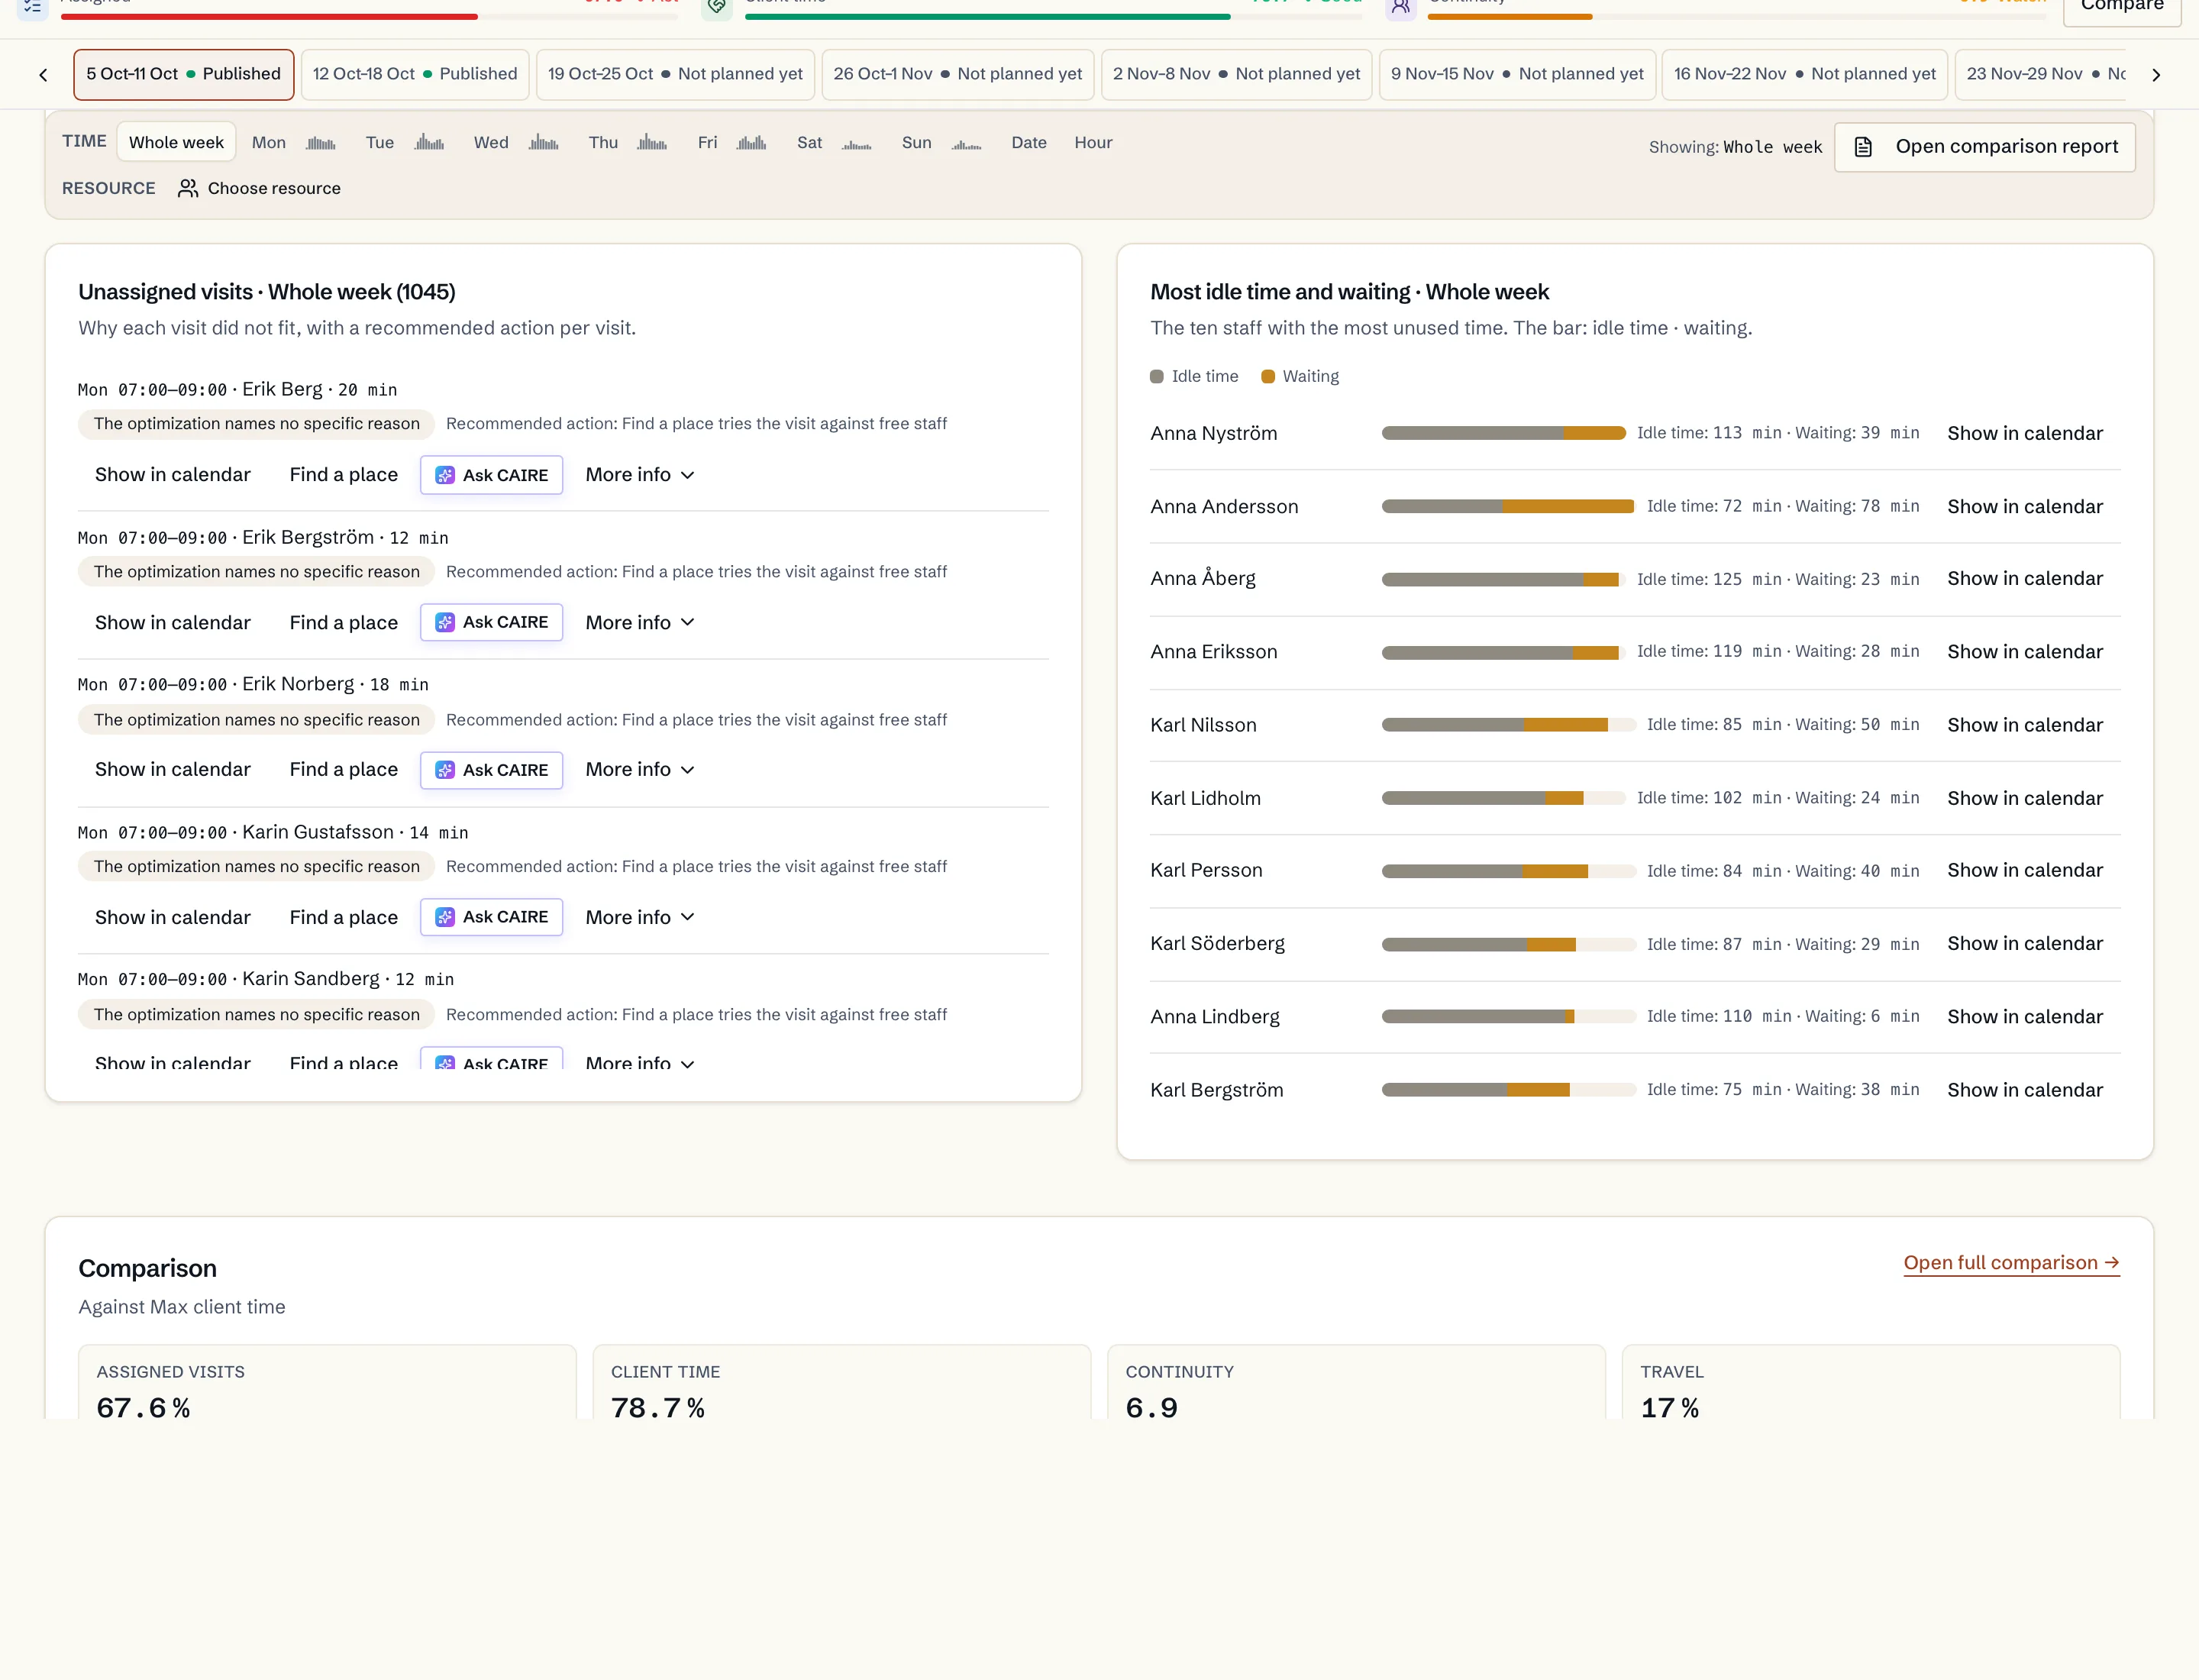Viewport: 2199px width, 1680px height.
Task: Switch time filter to Date
Action: pyautogui.click(x=1029, y=143)
